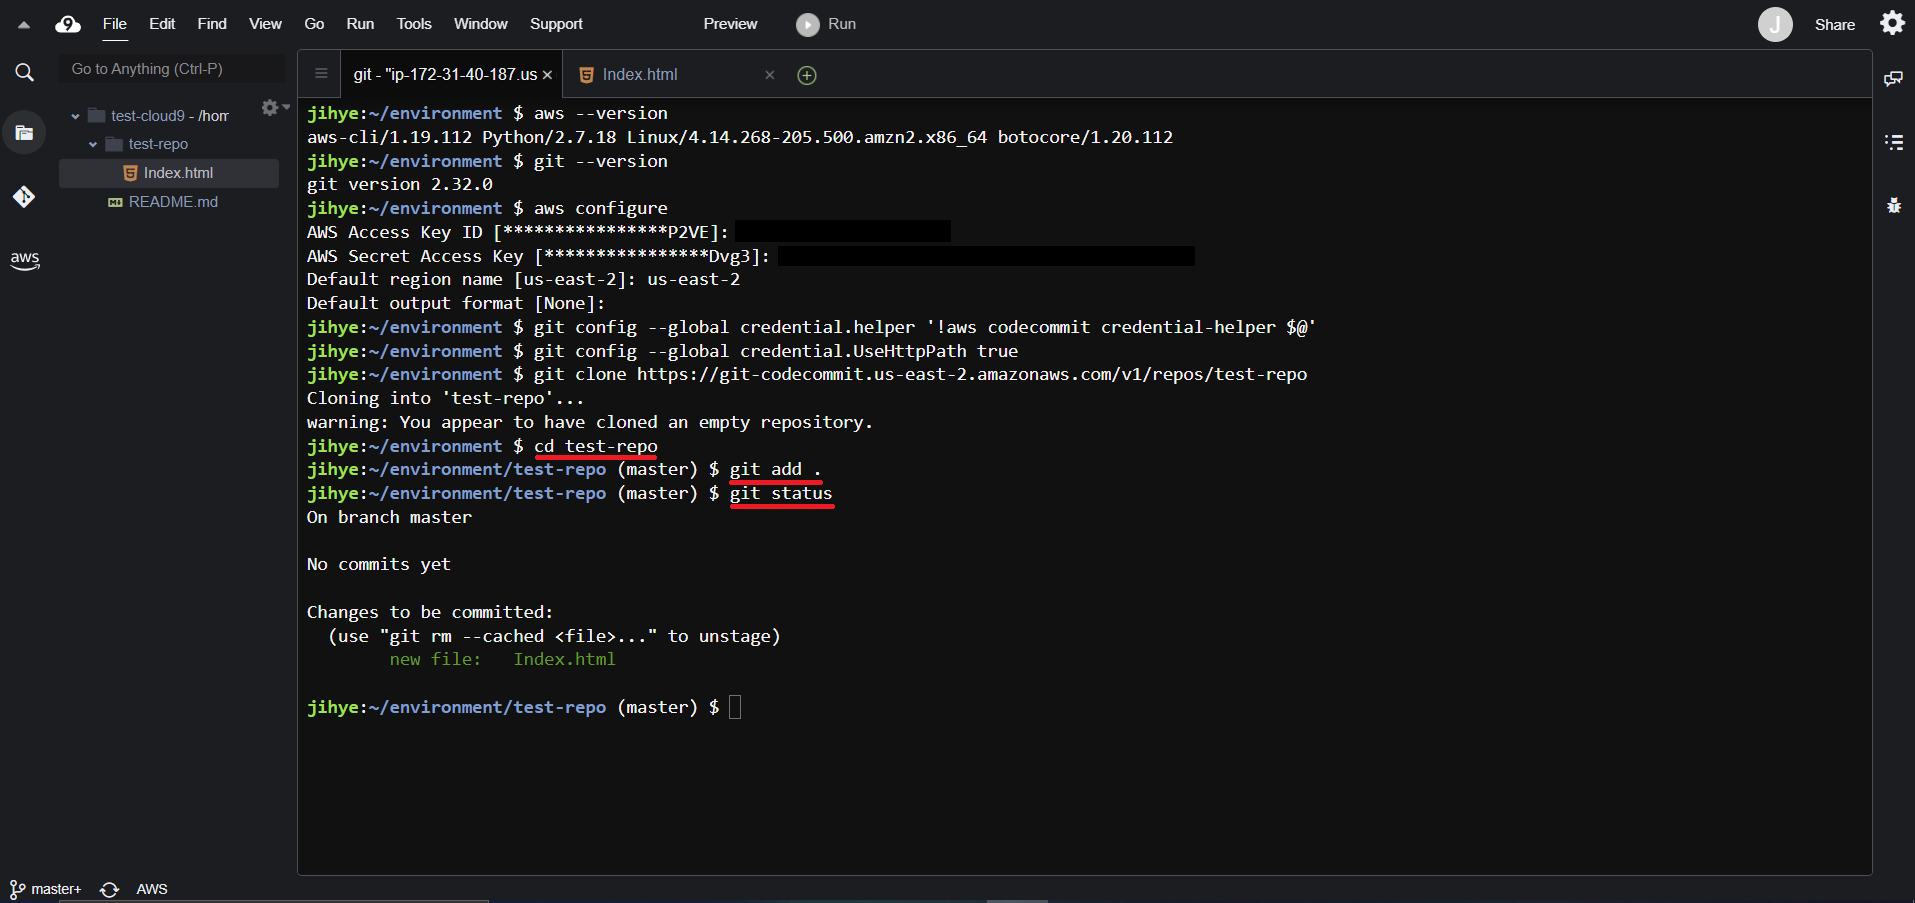Collapse the menu bar with the up arrow
The width and height of the screenshot is (1915, 903).
(23, 25)
